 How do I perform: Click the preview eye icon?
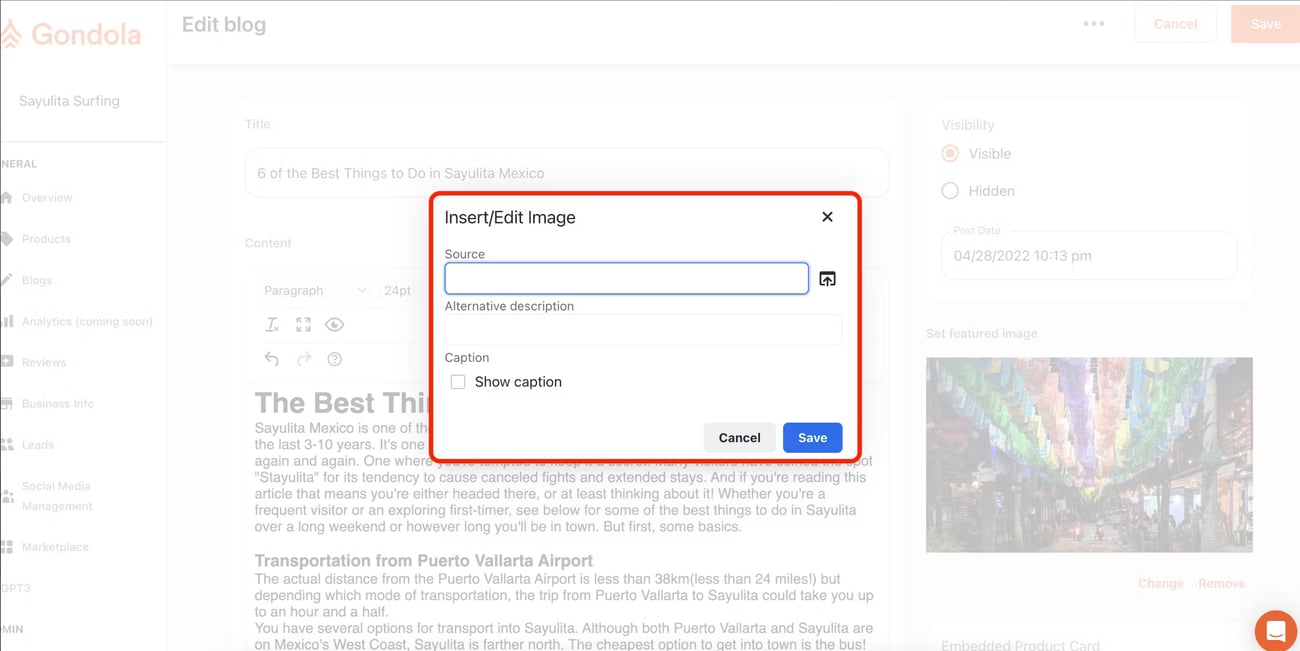click(x=335, y=325)
